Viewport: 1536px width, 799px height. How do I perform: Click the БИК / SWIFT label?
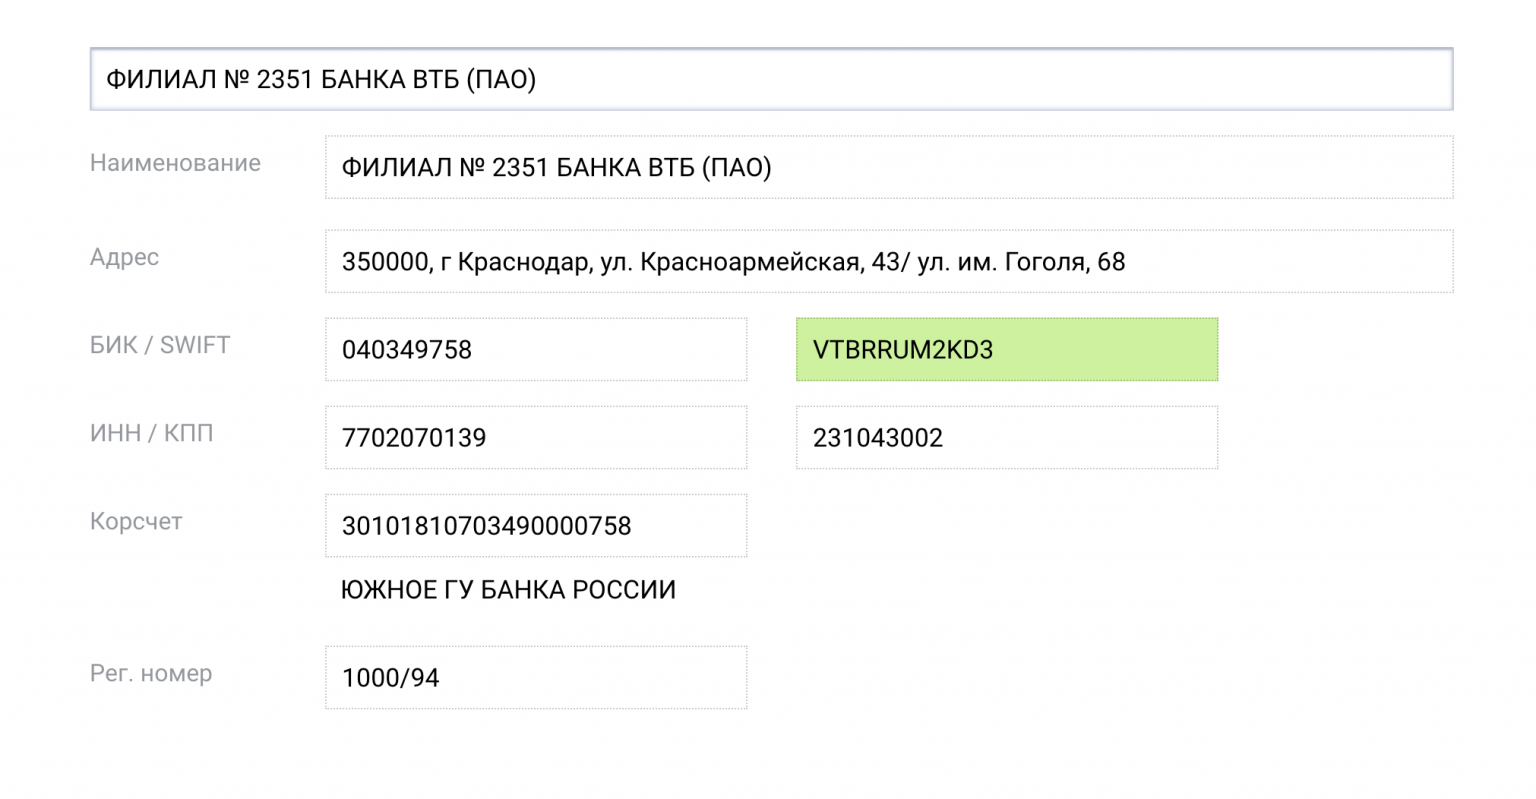[x=159, y=345]
